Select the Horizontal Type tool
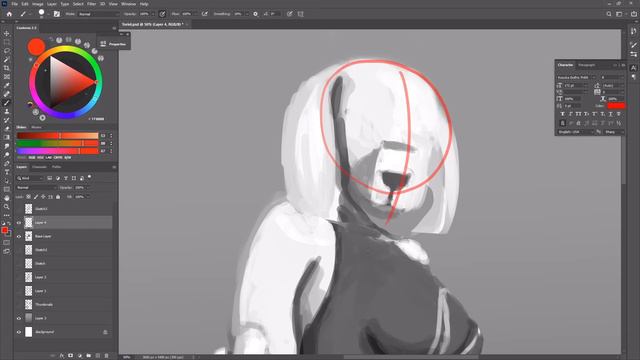Screen dimensions: 640x360 [7, 172]
